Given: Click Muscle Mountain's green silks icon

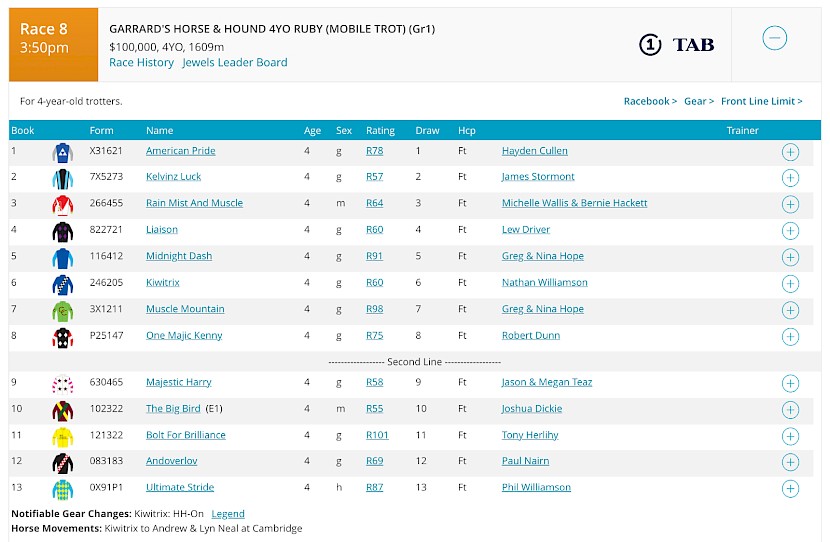Looking at the screenshot, I should coord(62,311).
